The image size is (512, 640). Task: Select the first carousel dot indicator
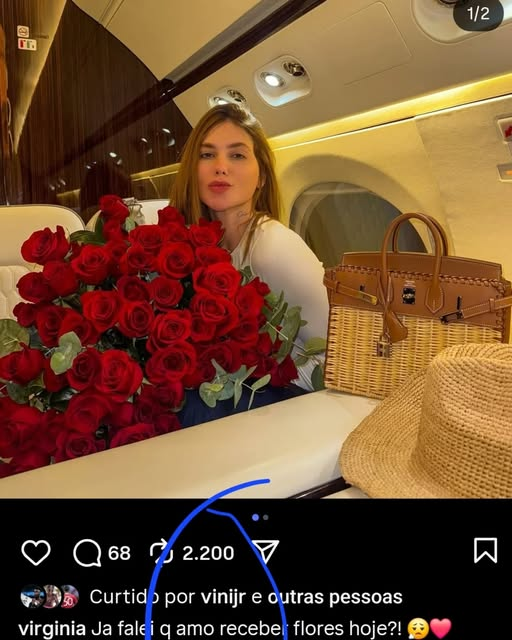256,517
